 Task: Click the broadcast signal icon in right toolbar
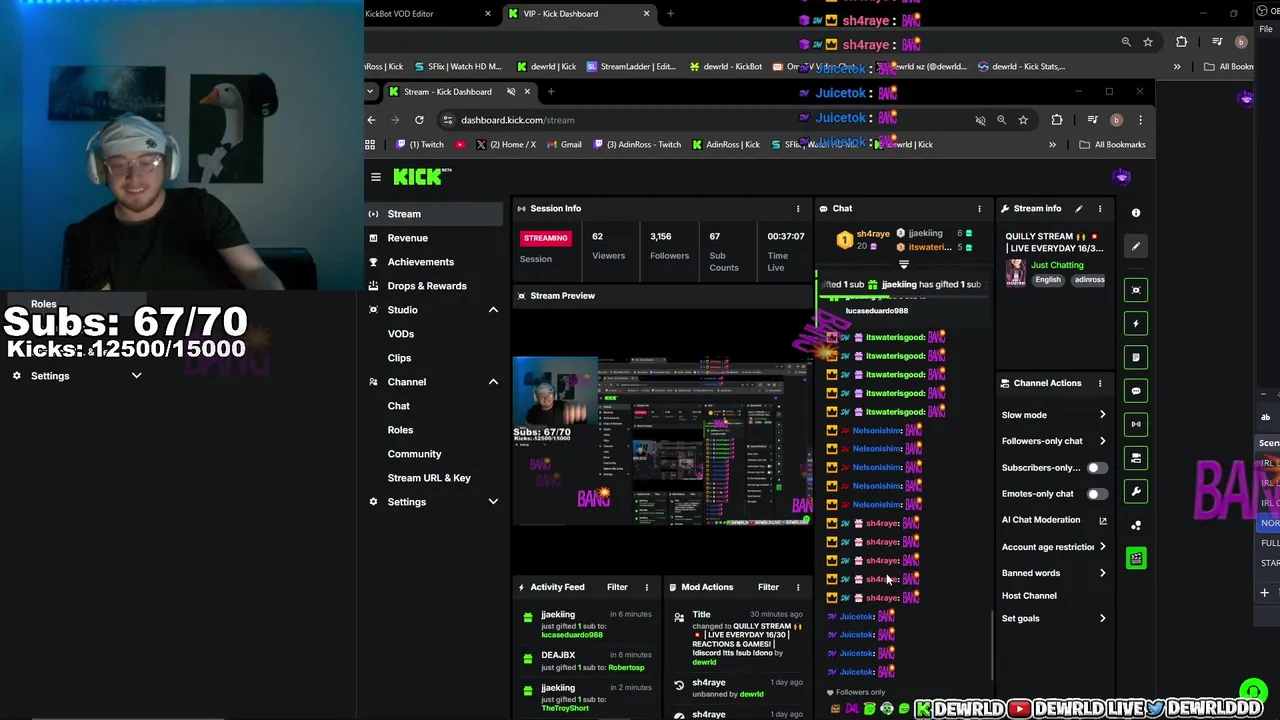point(1136,424)
